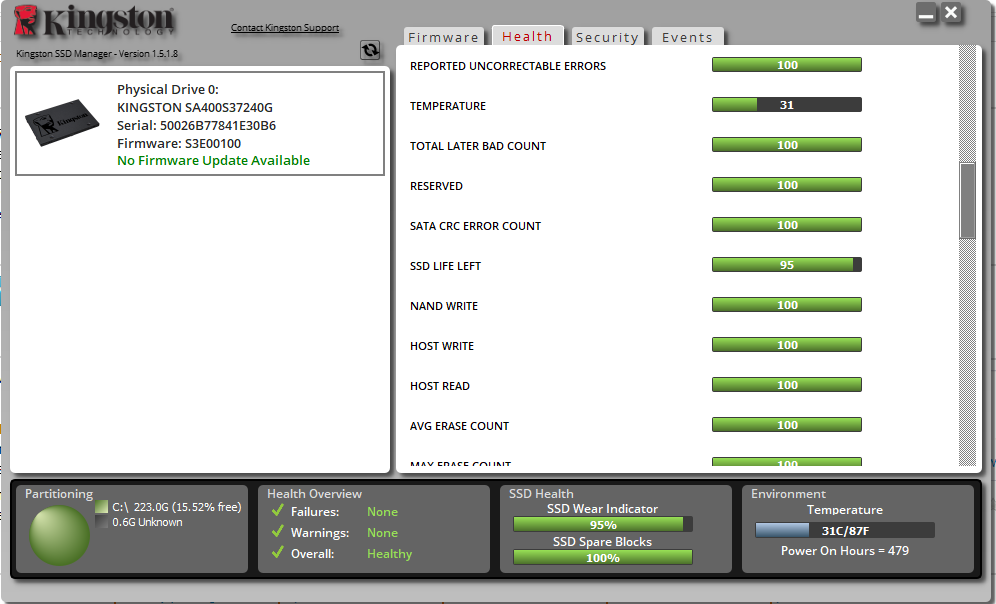Click the 'Serial: 50026B77841E30B6' text

pyautogui.click(x=196, y=125)
